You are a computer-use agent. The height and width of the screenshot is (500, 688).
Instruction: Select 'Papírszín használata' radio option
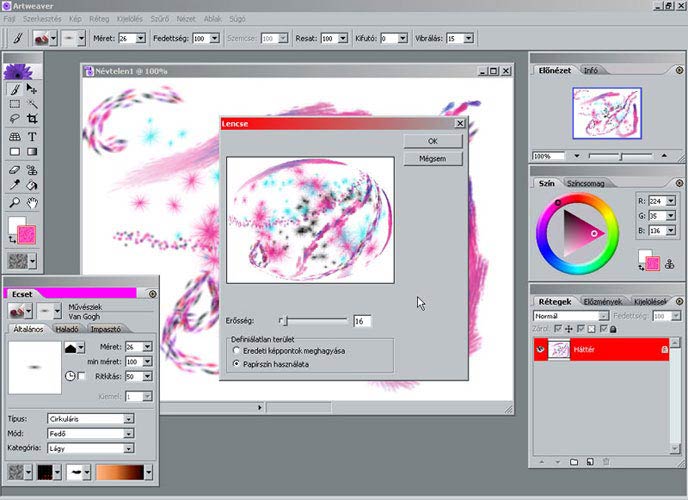click(x=236, y=364)
